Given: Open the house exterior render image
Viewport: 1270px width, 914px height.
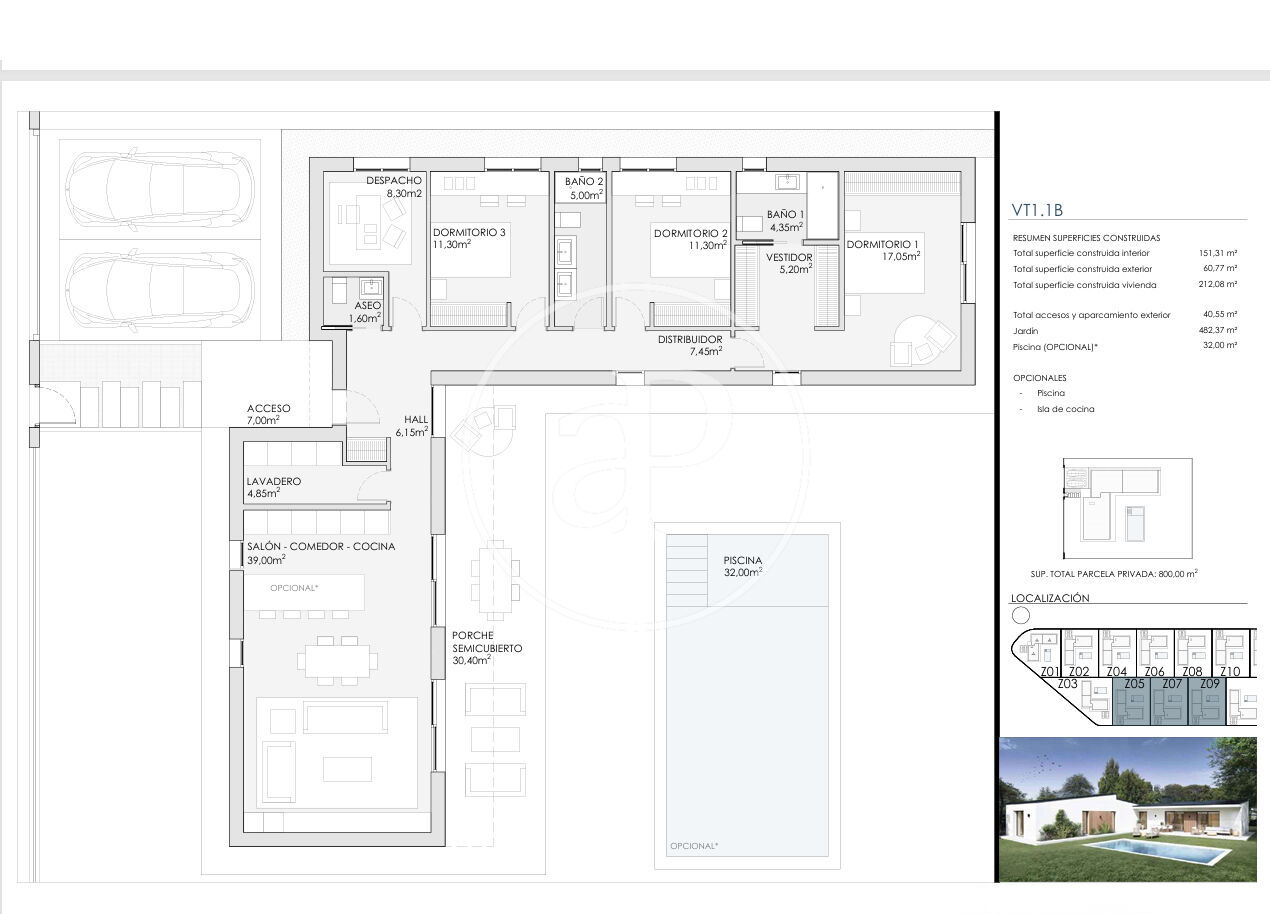Looking at the screenshot, I should coord(1128,809).
